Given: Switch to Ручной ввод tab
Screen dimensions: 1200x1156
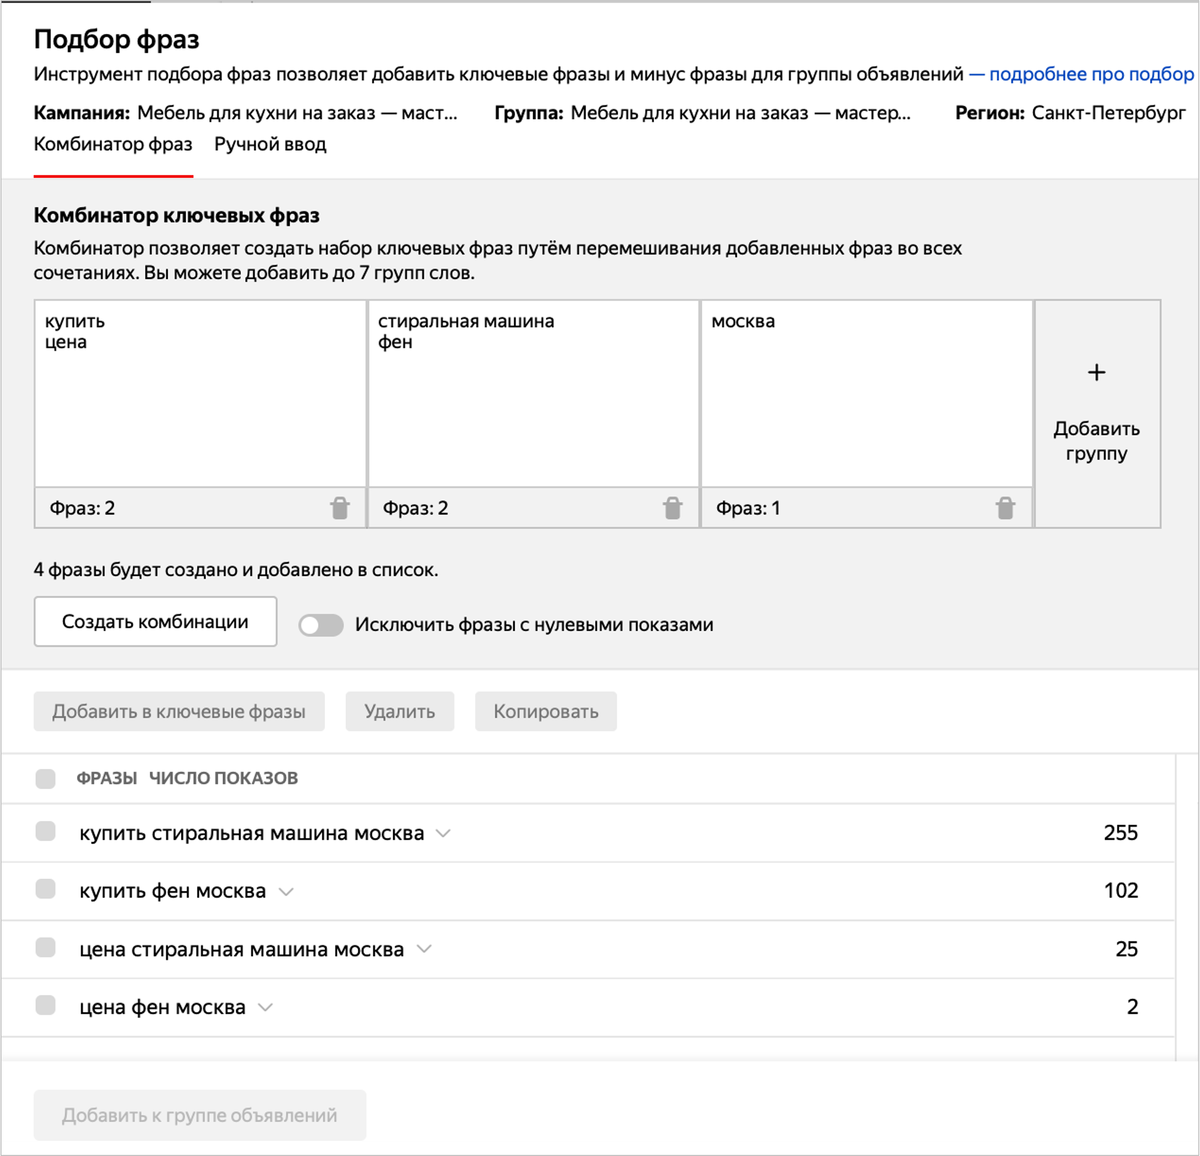Looking at the screenshot, I should coord(270,145).
